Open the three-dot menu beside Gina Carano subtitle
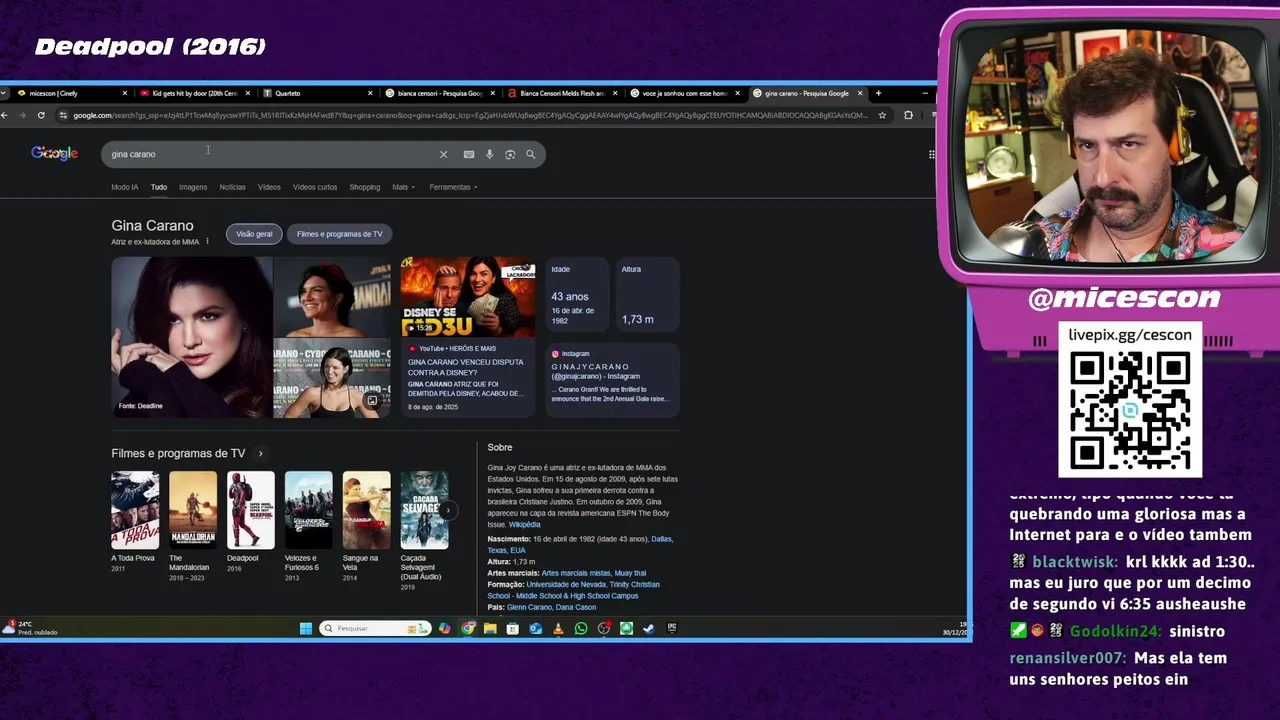The image size is (1280, 720). pyautogui.click(x=207, y=241)
